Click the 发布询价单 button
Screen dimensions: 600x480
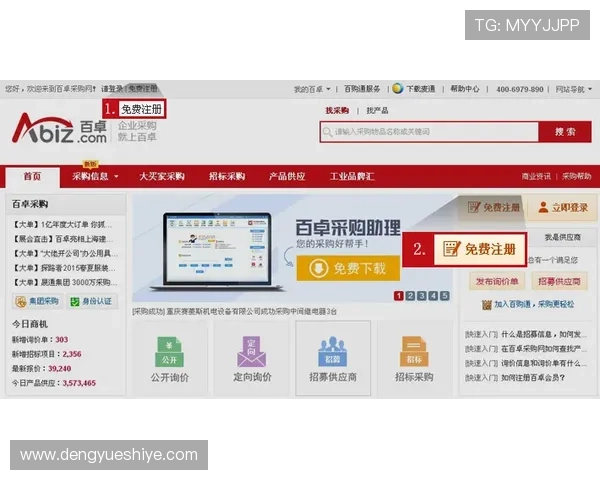497,282
